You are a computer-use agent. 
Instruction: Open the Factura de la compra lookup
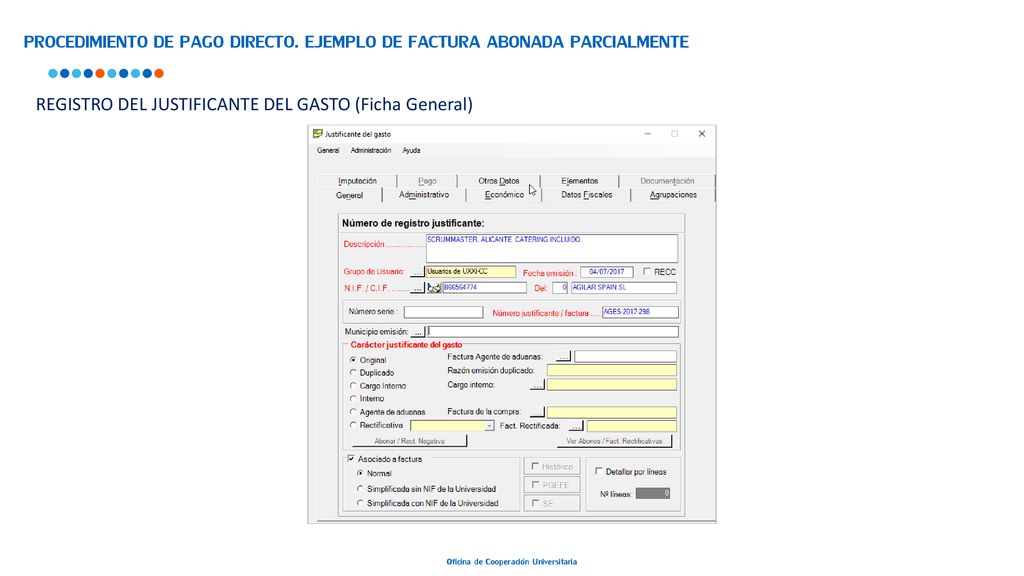point(537,412)
